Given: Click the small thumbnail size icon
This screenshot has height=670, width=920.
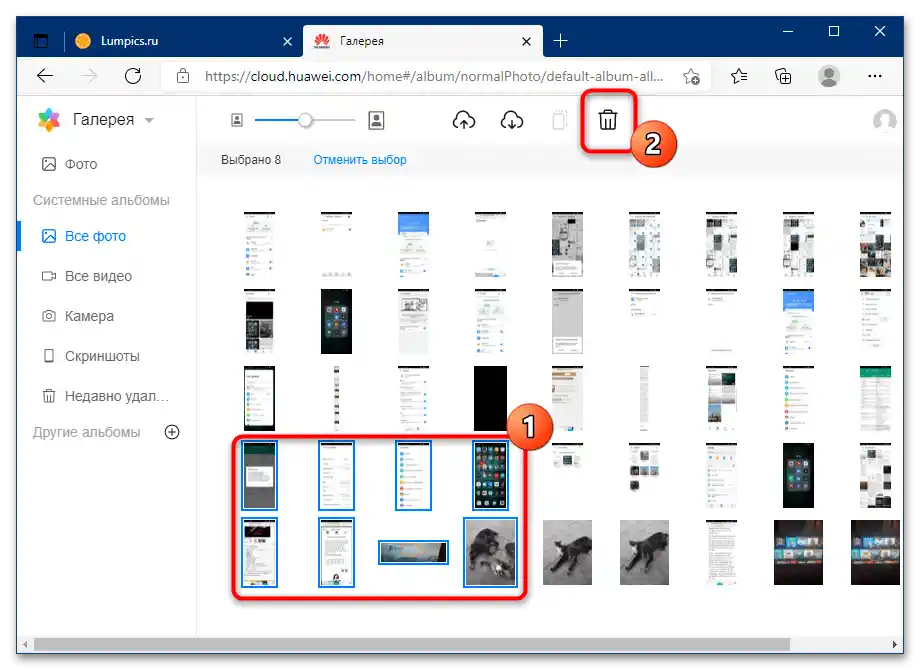Looking at the screenshot, I should pyautogui.click(x=236, y=120).
